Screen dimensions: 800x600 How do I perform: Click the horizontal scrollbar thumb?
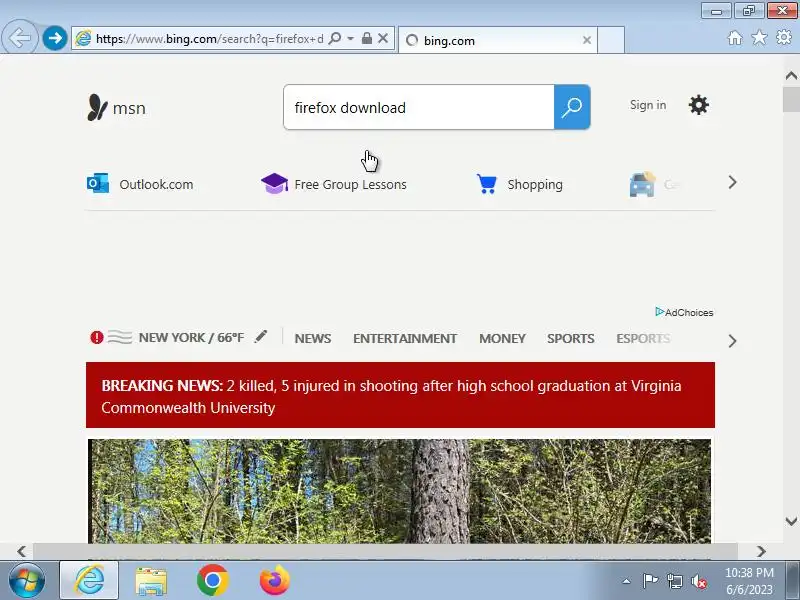[x=385, y=551]
